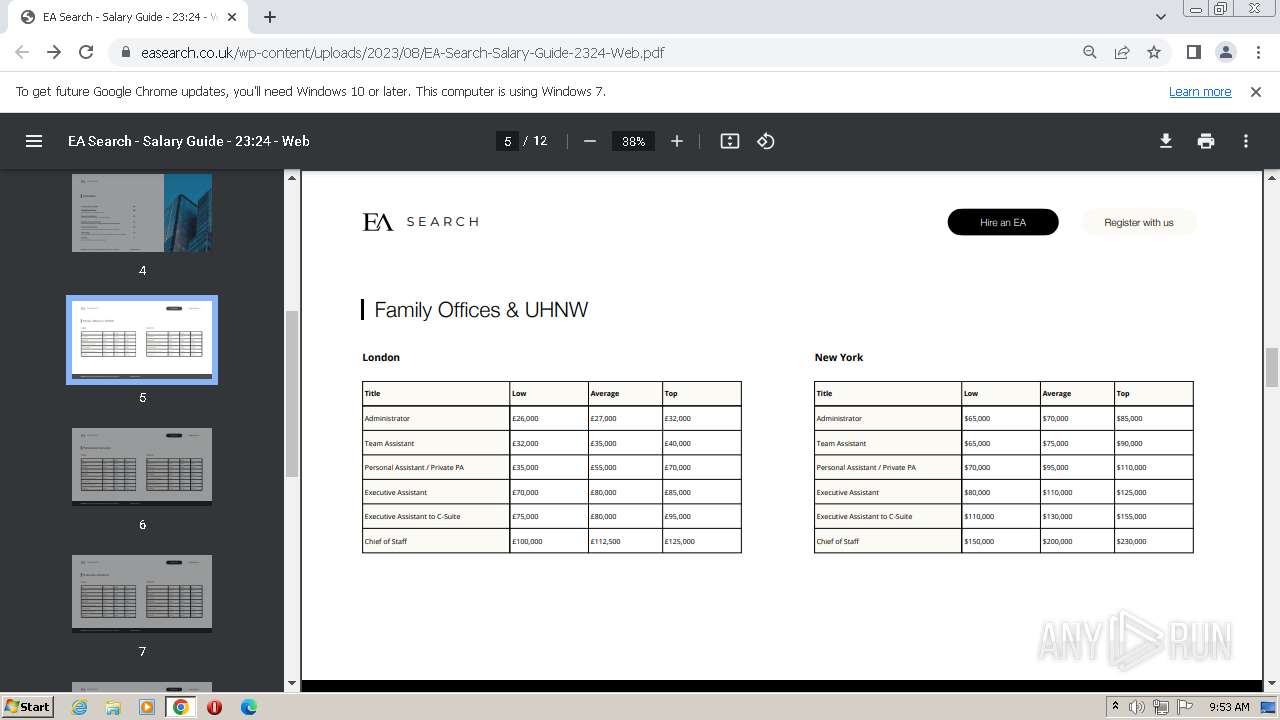Click the Chrome taskbar icon
The image size is (1280, 720).
pyautogui.click(x=181, y=707)
